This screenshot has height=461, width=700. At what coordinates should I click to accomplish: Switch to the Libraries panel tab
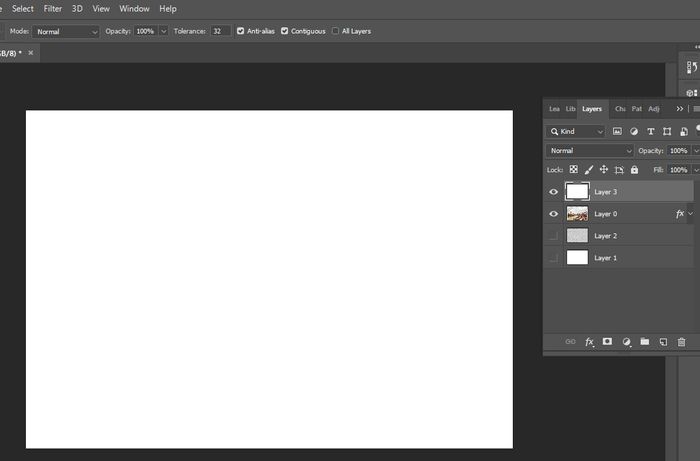coord(571,109)
